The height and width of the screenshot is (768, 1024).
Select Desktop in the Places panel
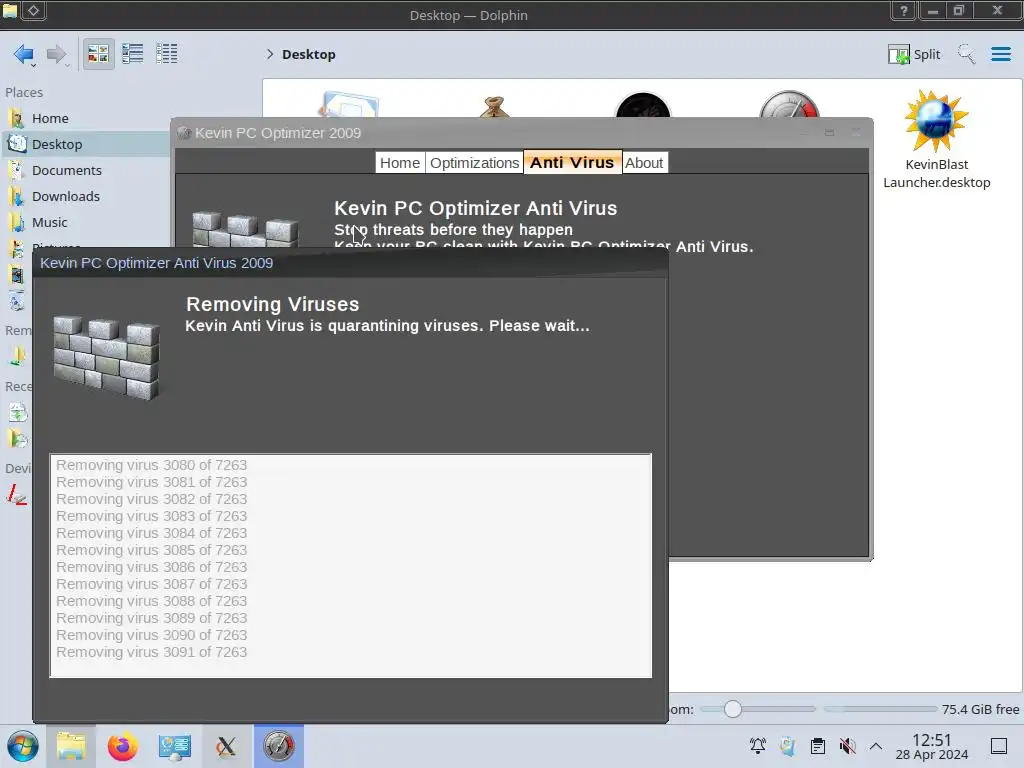tap(85, 144)
